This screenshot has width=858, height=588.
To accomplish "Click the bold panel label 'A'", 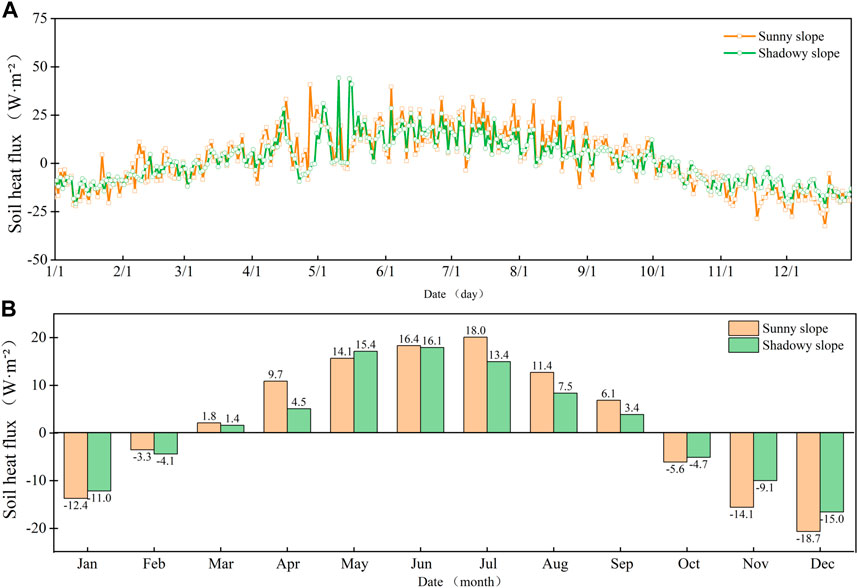I will [x=10, y=10].
